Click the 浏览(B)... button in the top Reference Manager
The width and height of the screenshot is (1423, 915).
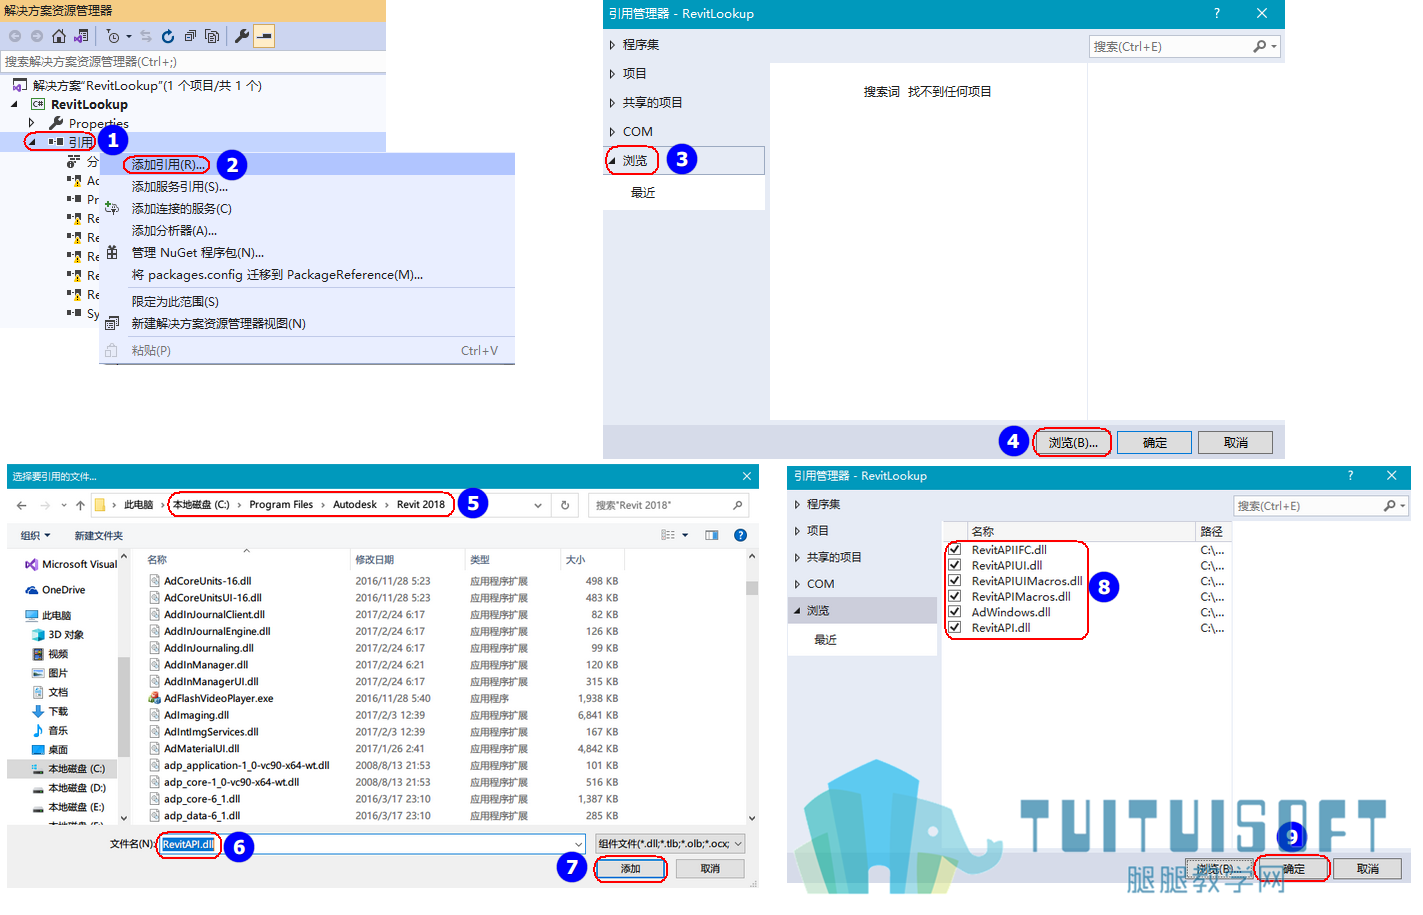(1073, 442)
